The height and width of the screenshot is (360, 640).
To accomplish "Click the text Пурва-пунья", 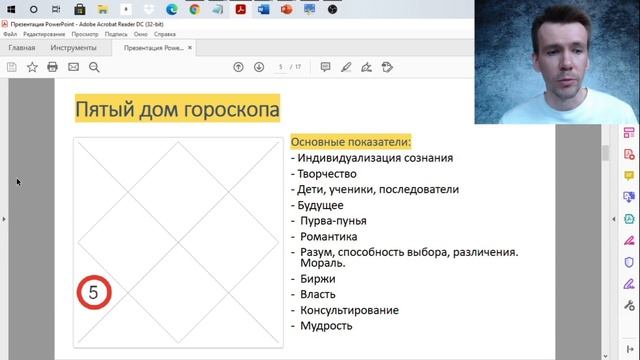I will click(x=333, y=221).
